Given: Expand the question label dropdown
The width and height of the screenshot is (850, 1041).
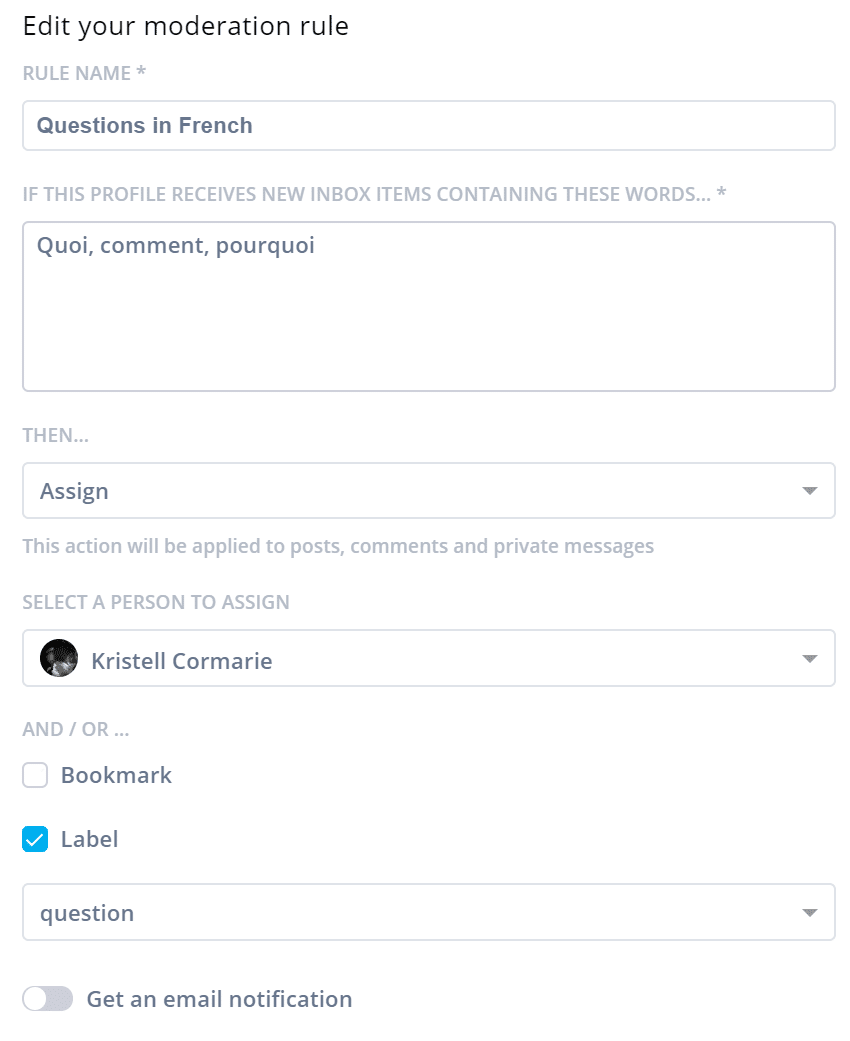Looking at the screenshot, I should pyautogui.click(x=428, y=912).
